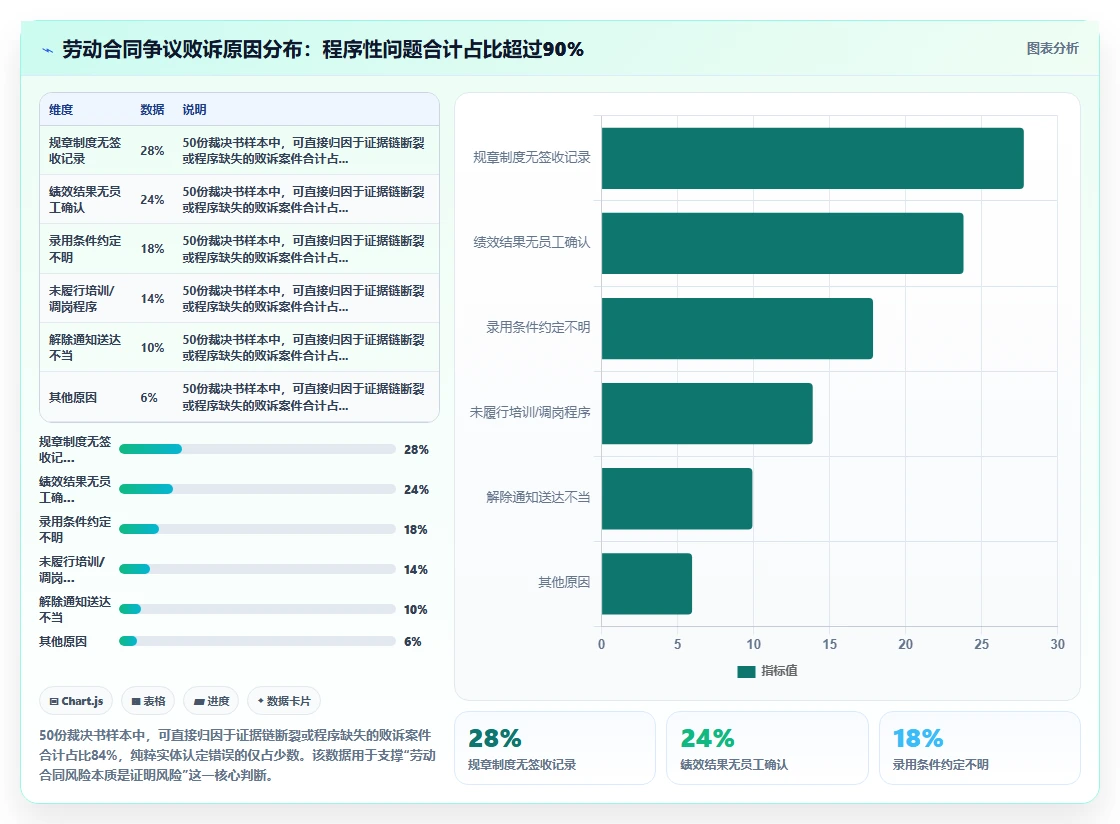Click the x-axis tick label 30
1120x824 pixels.
point(1057,644)
